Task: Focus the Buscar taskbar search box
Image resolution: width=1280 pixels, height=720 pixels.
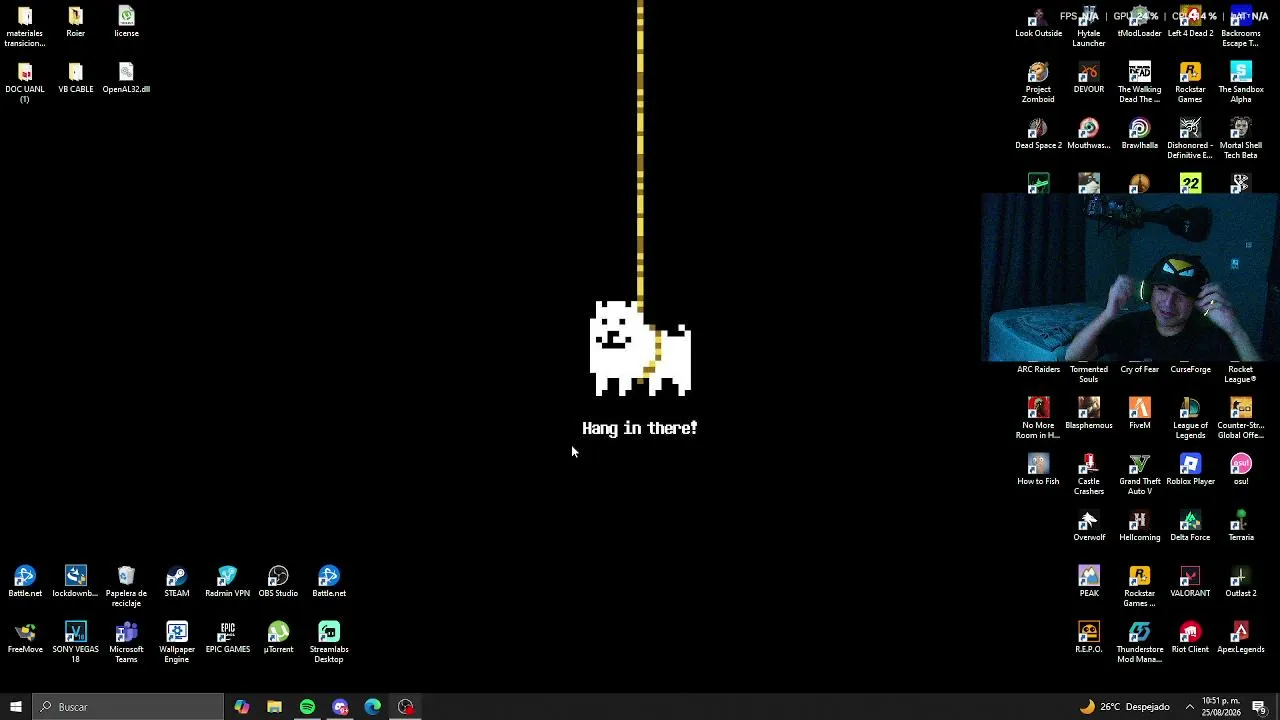Action: 128,707
